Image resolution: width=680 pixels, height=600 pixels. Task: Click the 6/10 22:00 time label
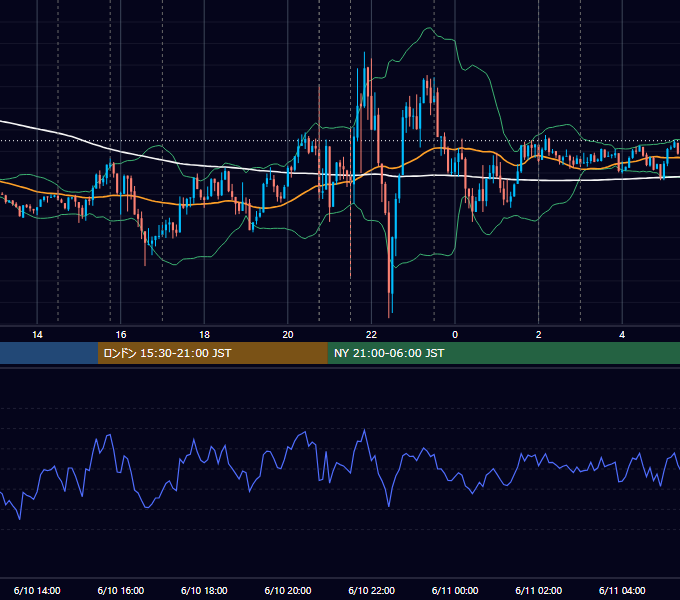coord(371,590)
